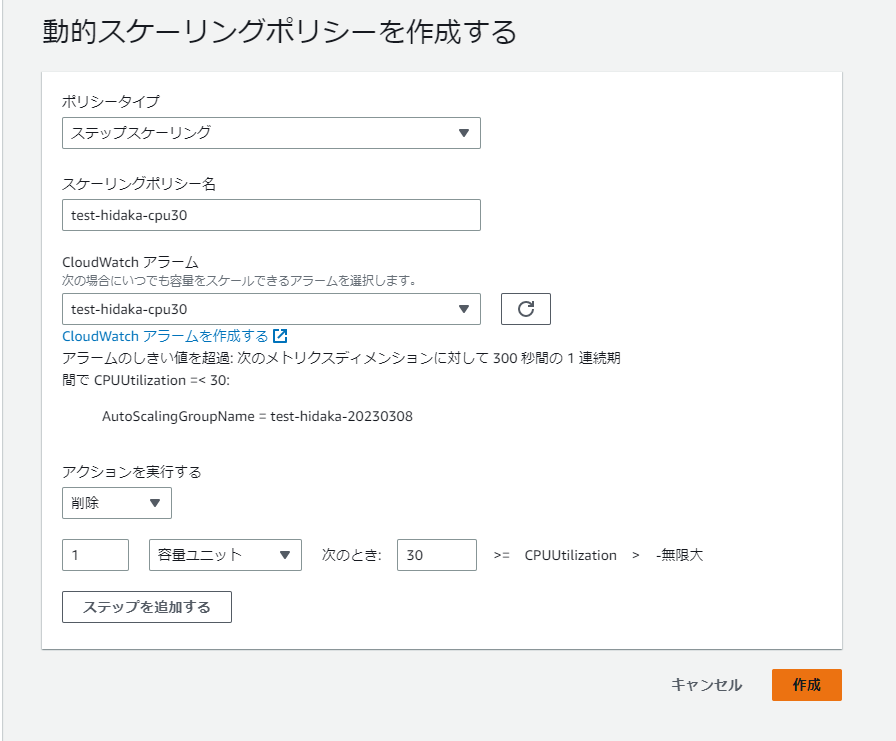
Task: Open the CloudWatch アラームを作成する link
Action: [x=165, y=336]
